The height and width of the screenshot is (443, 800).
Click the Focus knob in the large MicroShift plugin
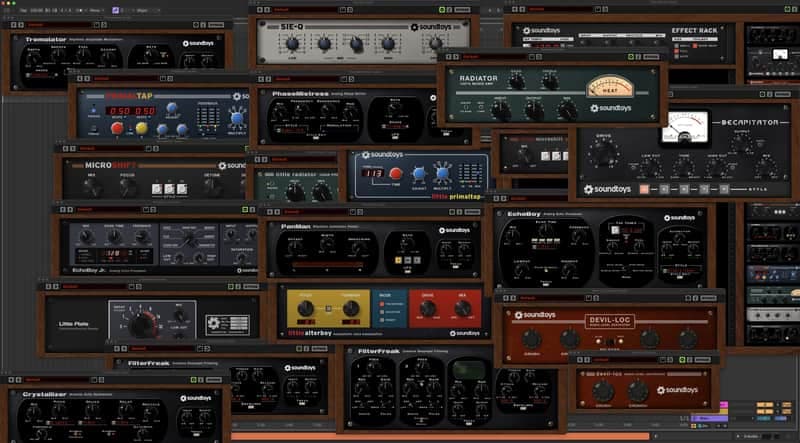point(128,188)
